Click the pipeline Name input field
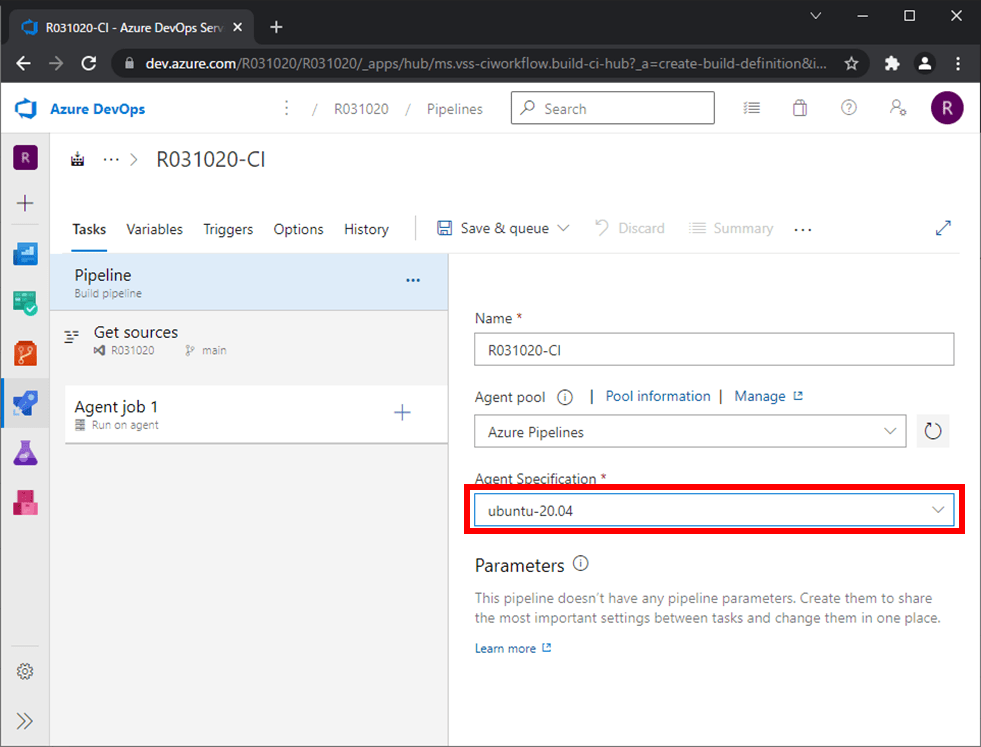981x747 pixels. point(714,349)
